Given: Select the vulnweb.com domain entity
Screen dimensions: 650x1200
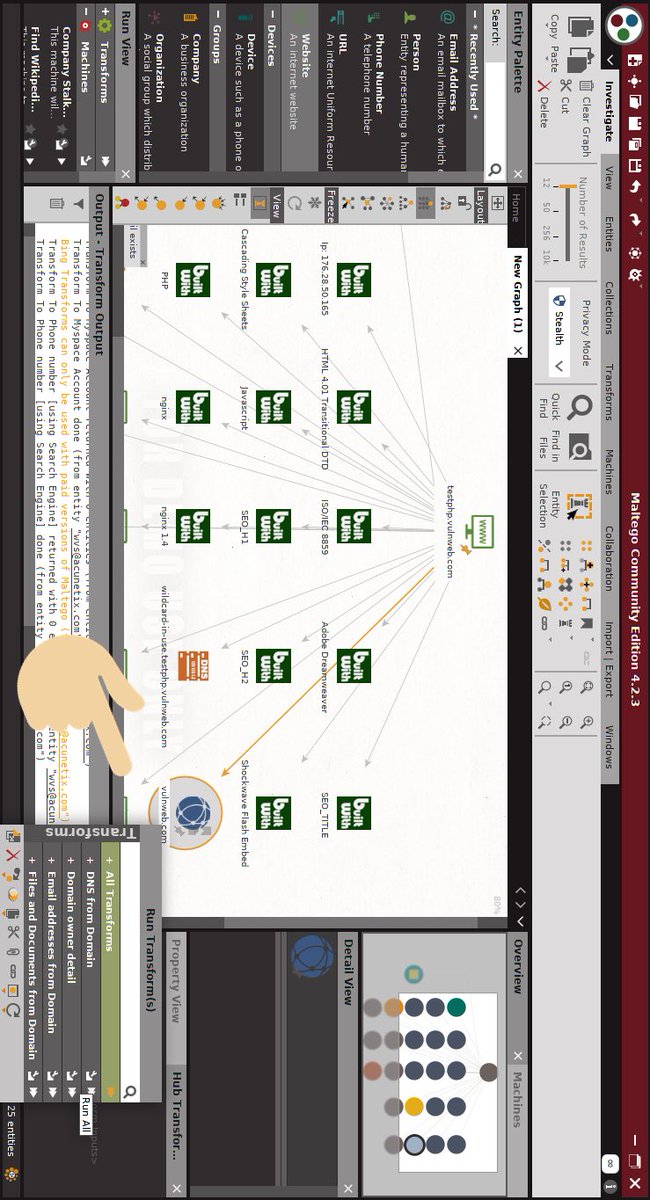Looking at the screenshot, I should [191, 813].
